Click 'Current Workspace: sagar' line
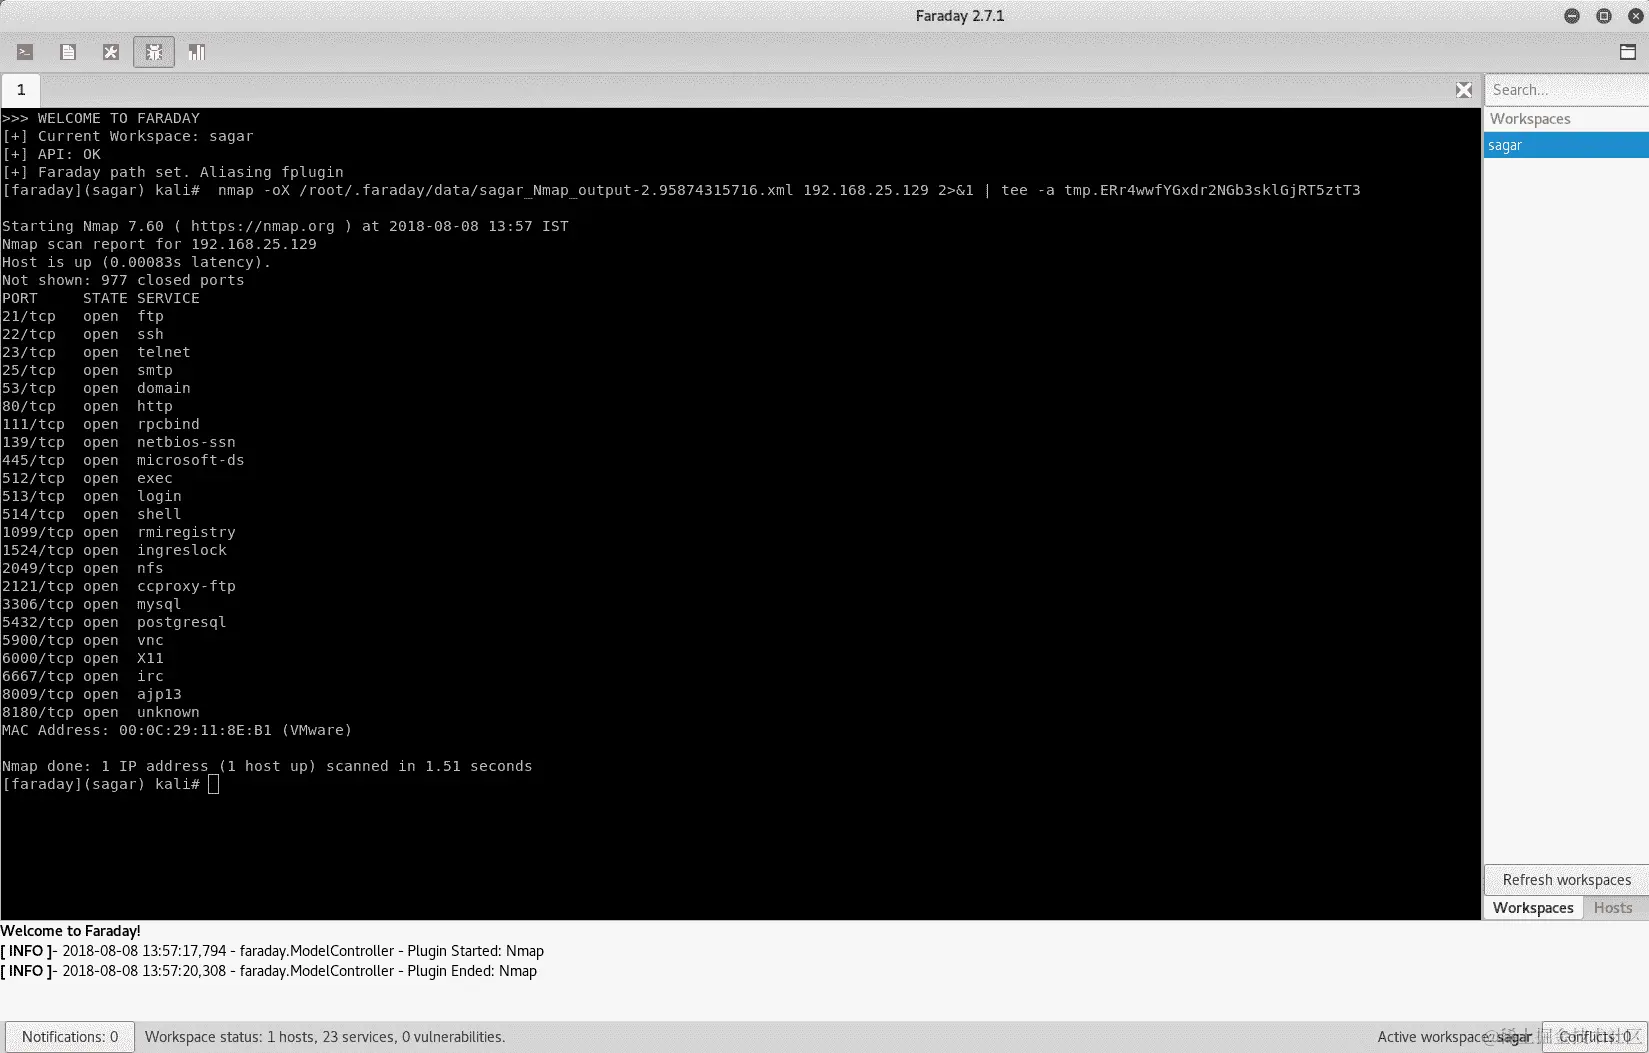The width and height of the screenshot is (1649, 1053). coord(128,136)
